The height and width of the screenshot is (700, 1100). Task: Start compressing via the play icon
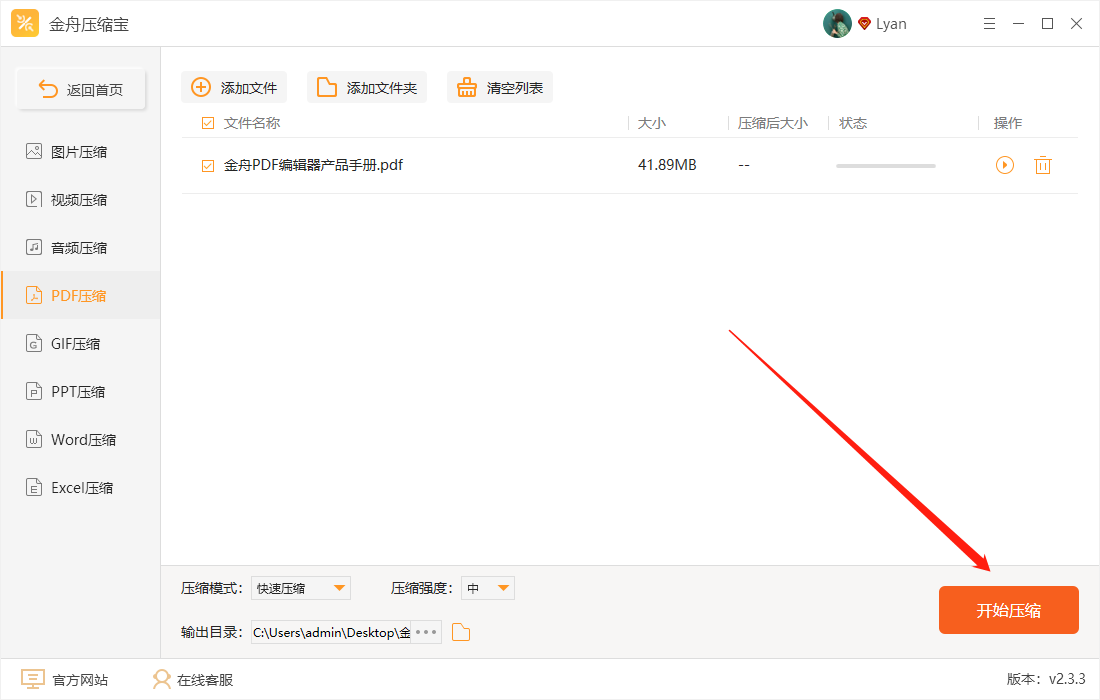click(1004, 165)
